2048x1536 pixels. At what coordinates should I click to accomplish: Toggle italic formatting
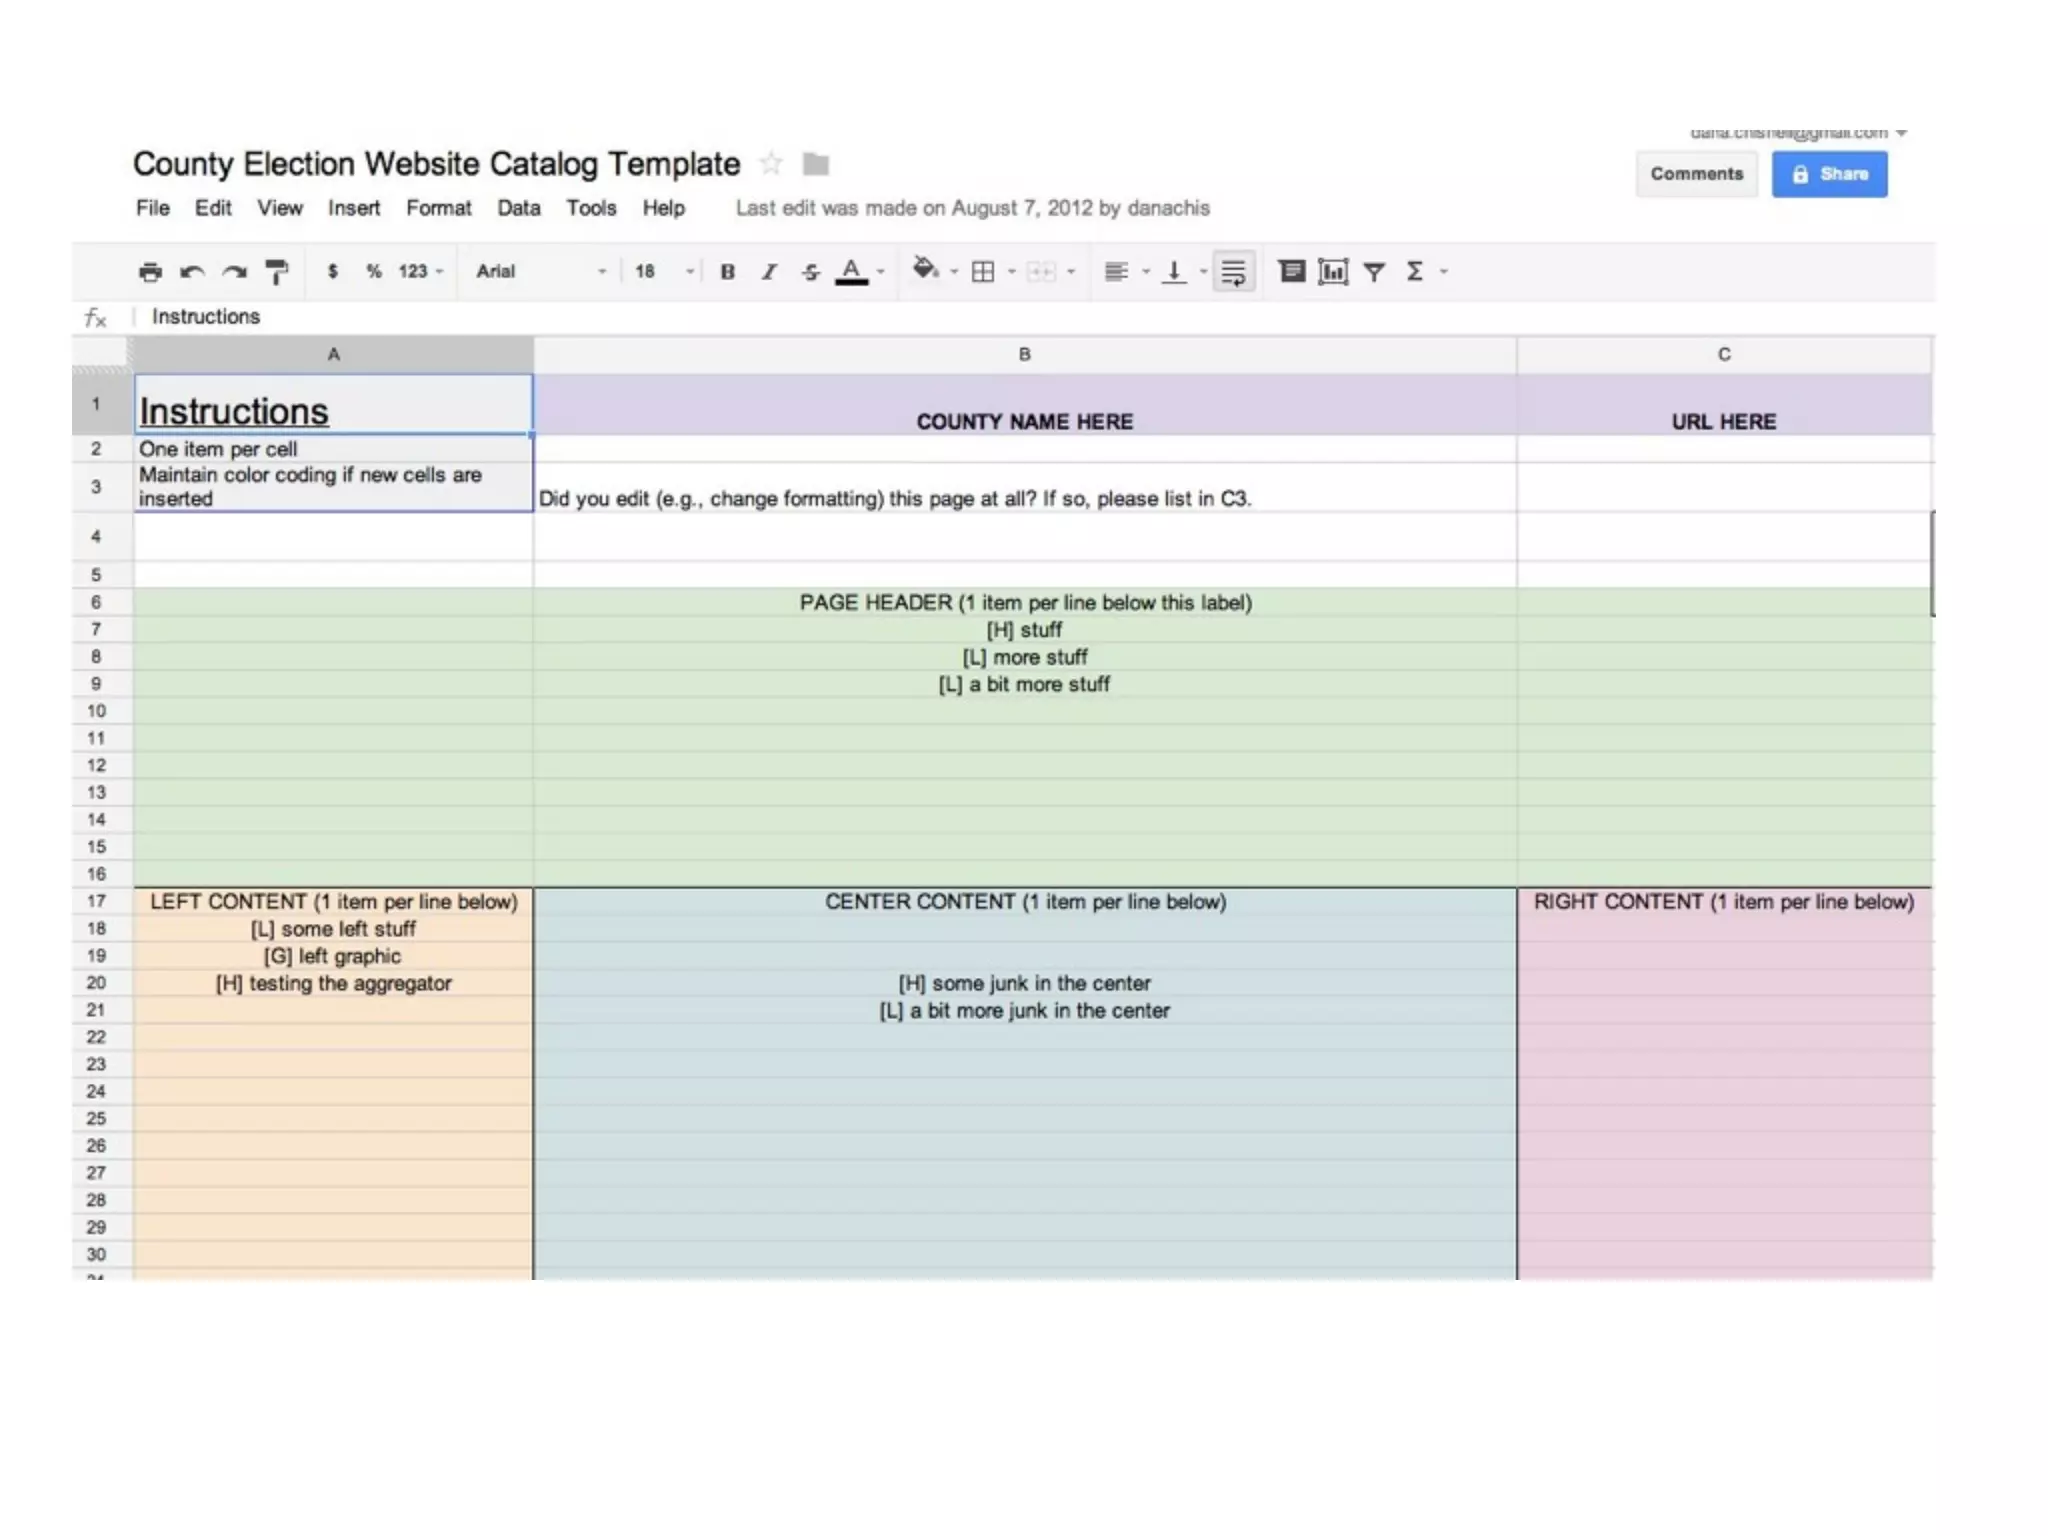(769, 272)
